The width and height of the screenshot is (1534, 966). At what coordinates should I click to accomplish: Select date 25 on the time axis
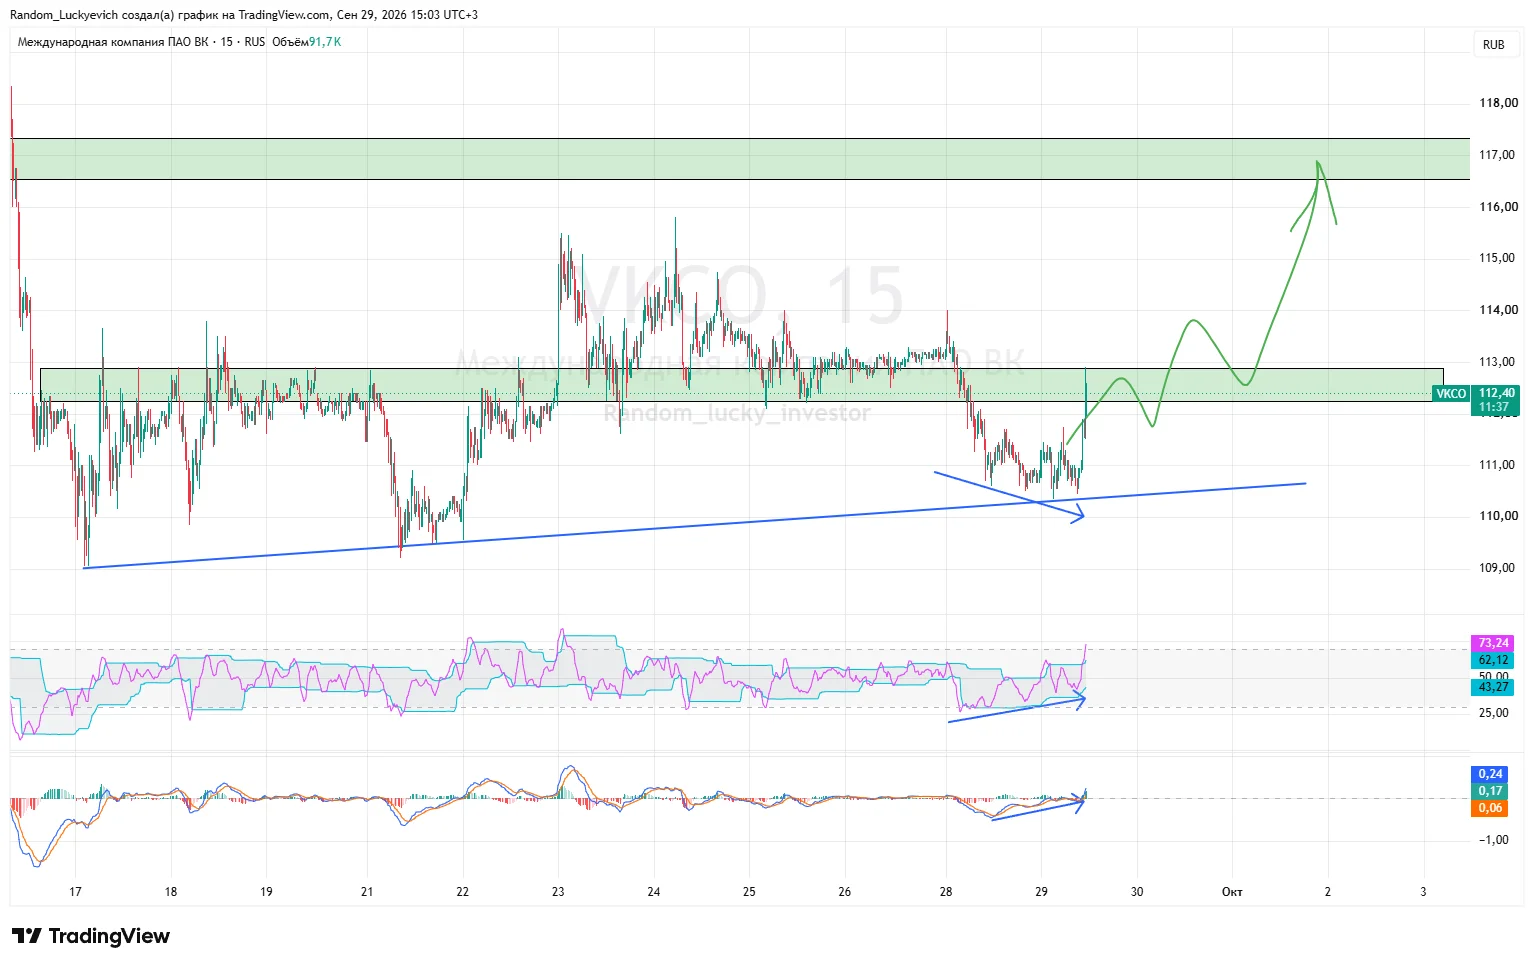(x=749, y=892)
